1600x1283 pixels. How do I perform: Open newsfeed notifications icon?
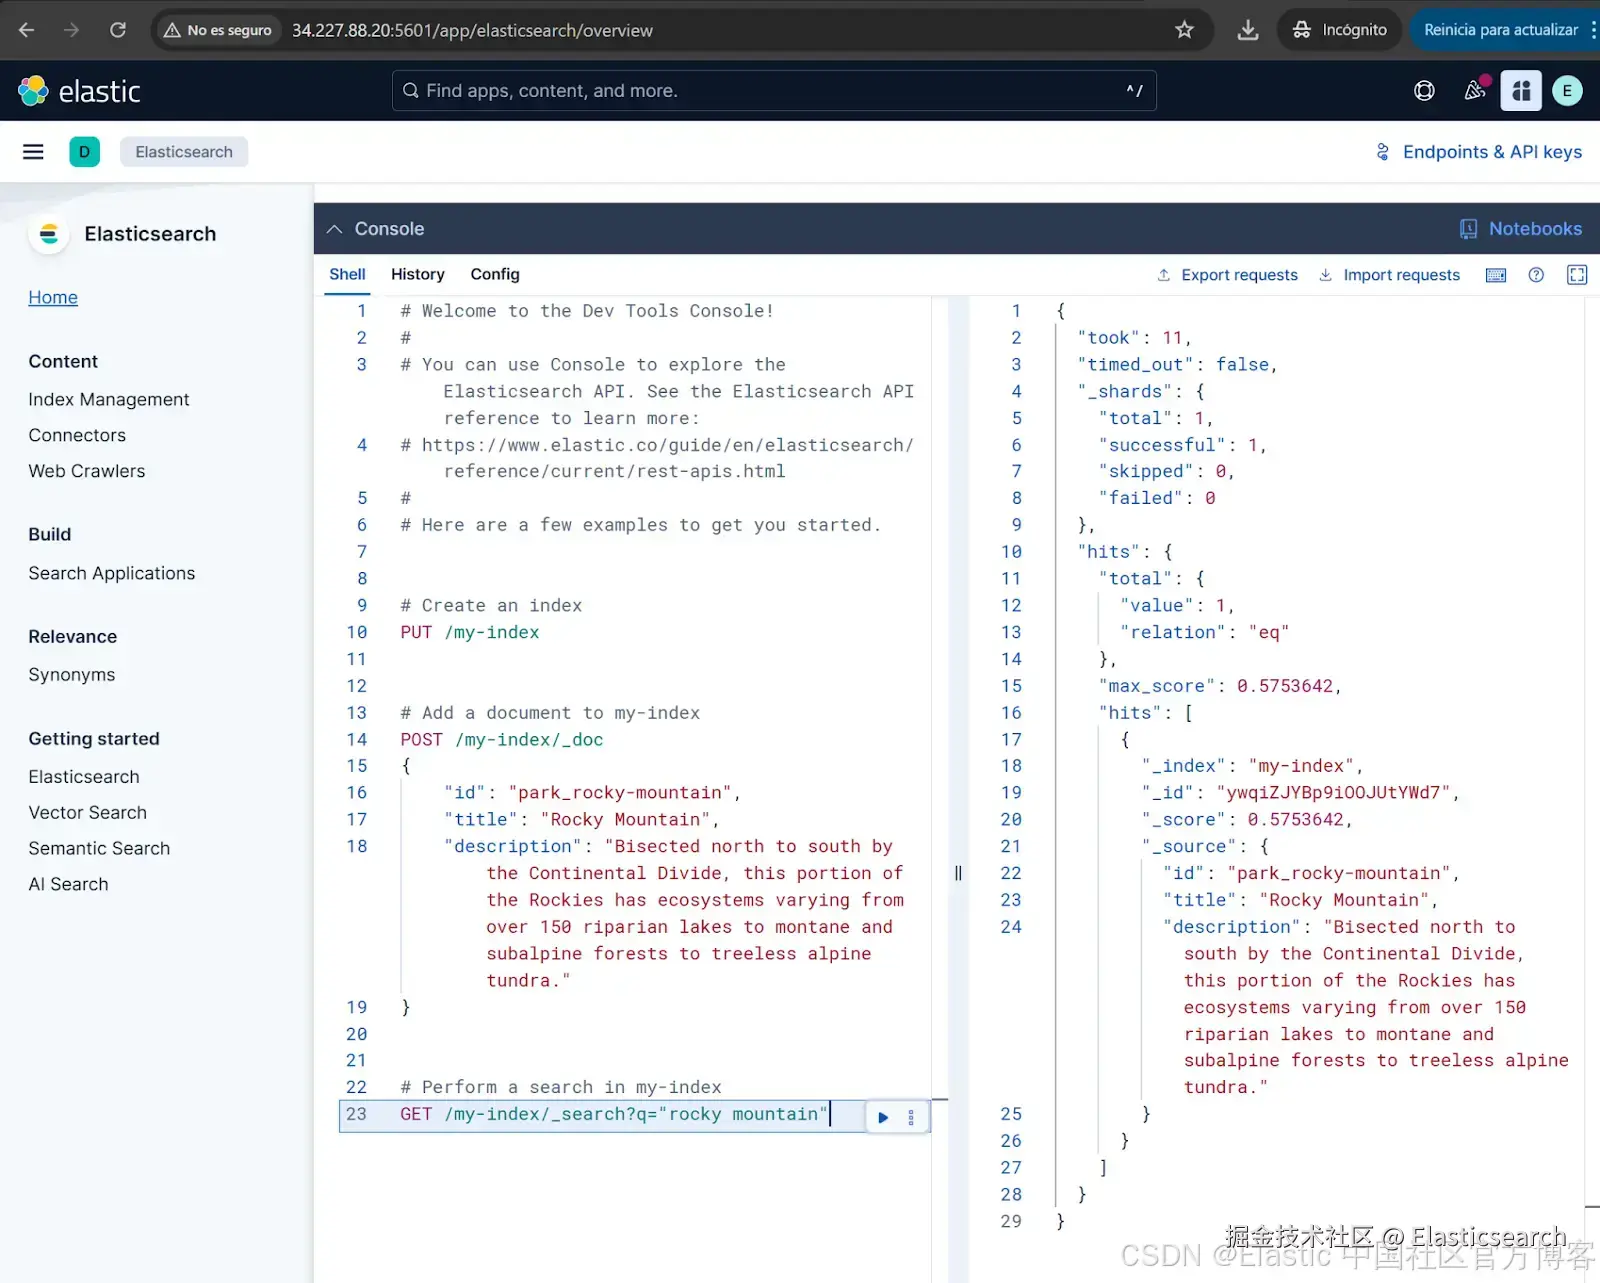[x=1475, y=91]
